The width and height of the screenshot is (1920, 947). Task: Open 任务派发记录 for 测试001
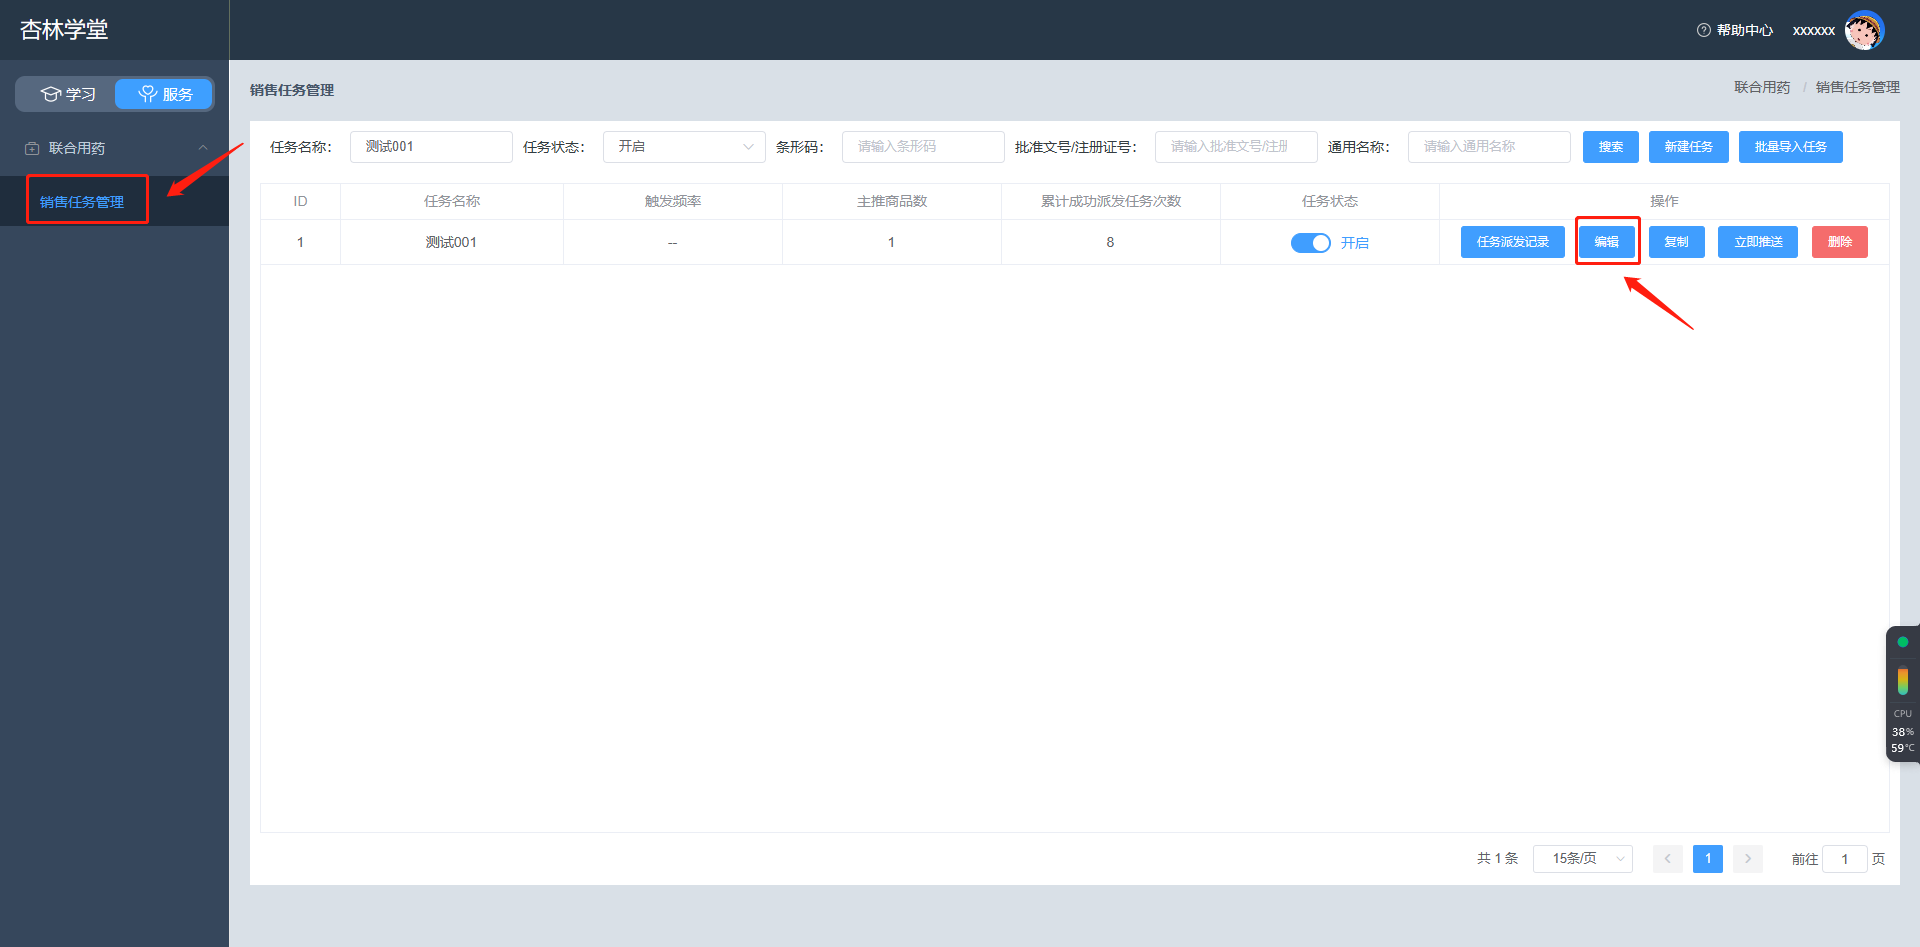point(1512,242)
